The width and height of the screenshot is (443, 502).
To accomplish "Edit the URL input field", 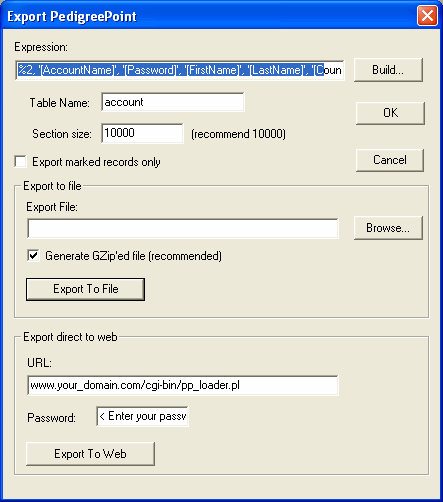I will coord(183,385).
